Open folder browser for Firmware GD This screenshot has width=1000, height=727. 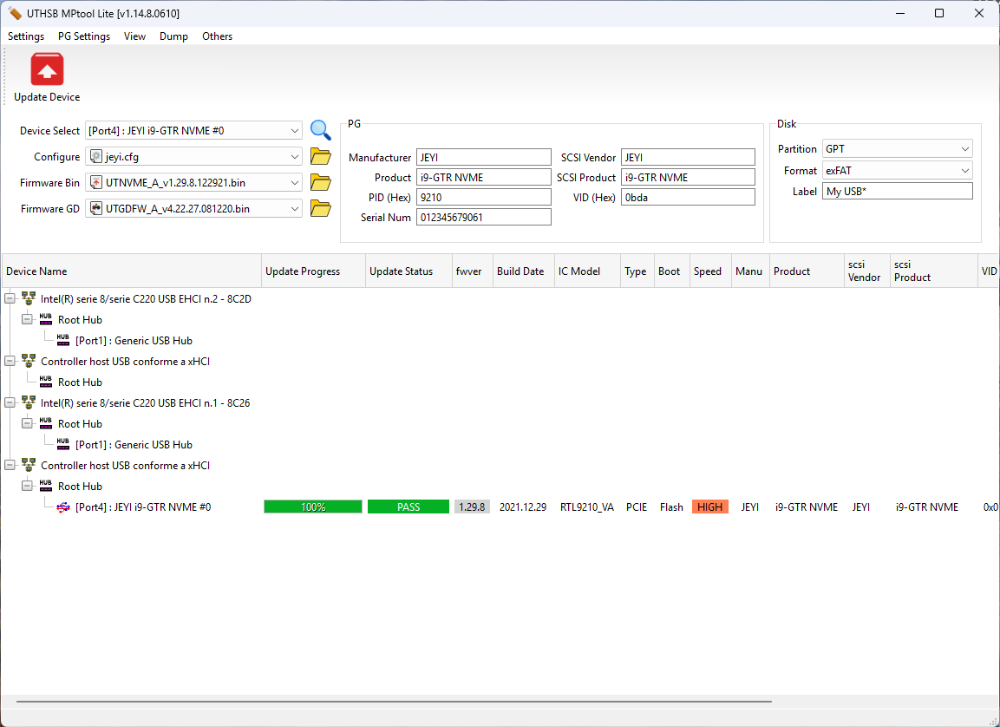tap(320, 208)
